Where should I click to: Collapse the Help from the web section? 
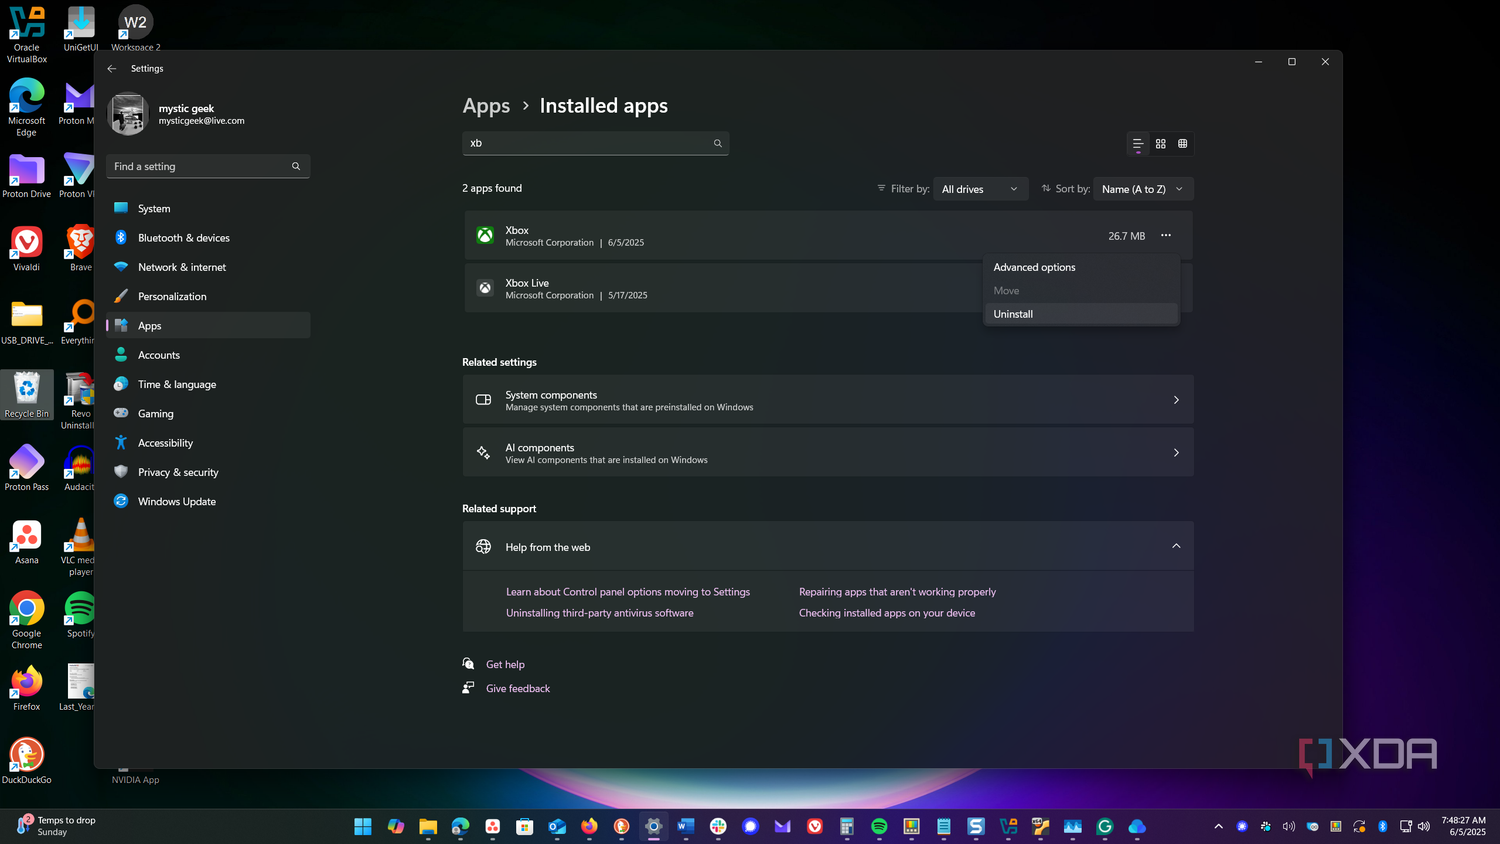1176,546
